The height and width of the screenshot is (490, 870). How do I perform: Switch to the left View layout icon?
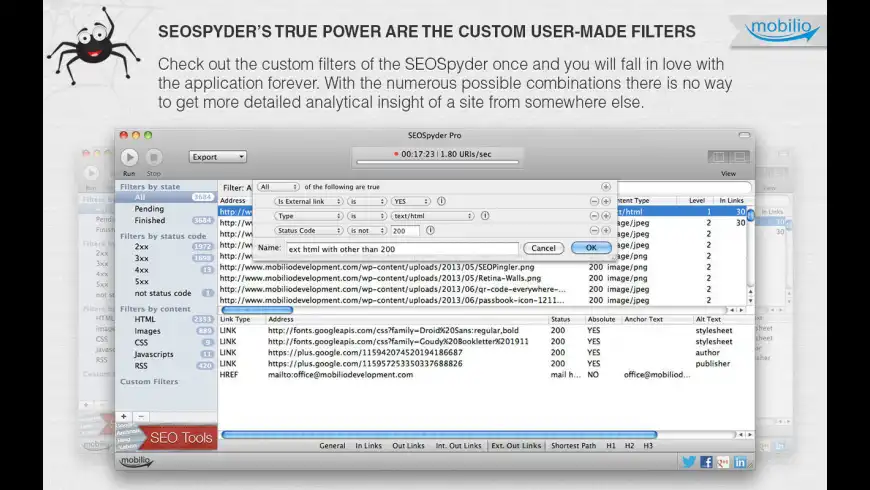719,157
